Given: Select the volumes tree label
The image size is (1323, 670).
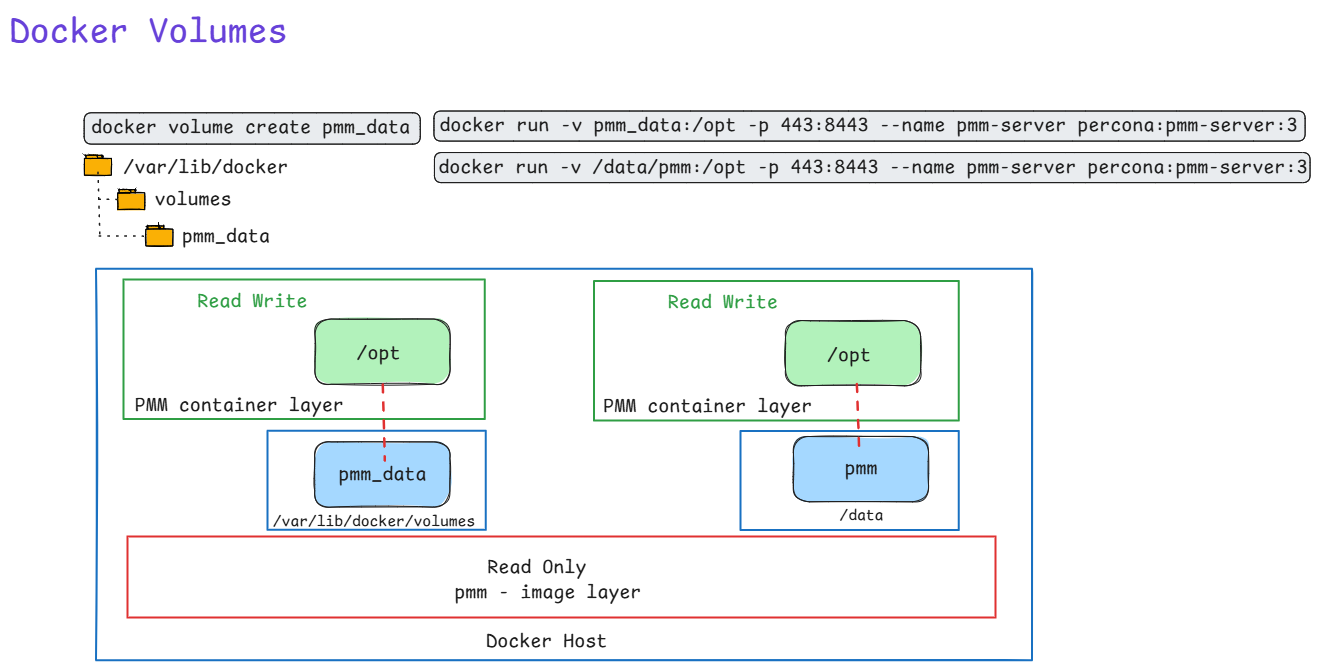Looking at the screenshot, I should pos(192,199).
